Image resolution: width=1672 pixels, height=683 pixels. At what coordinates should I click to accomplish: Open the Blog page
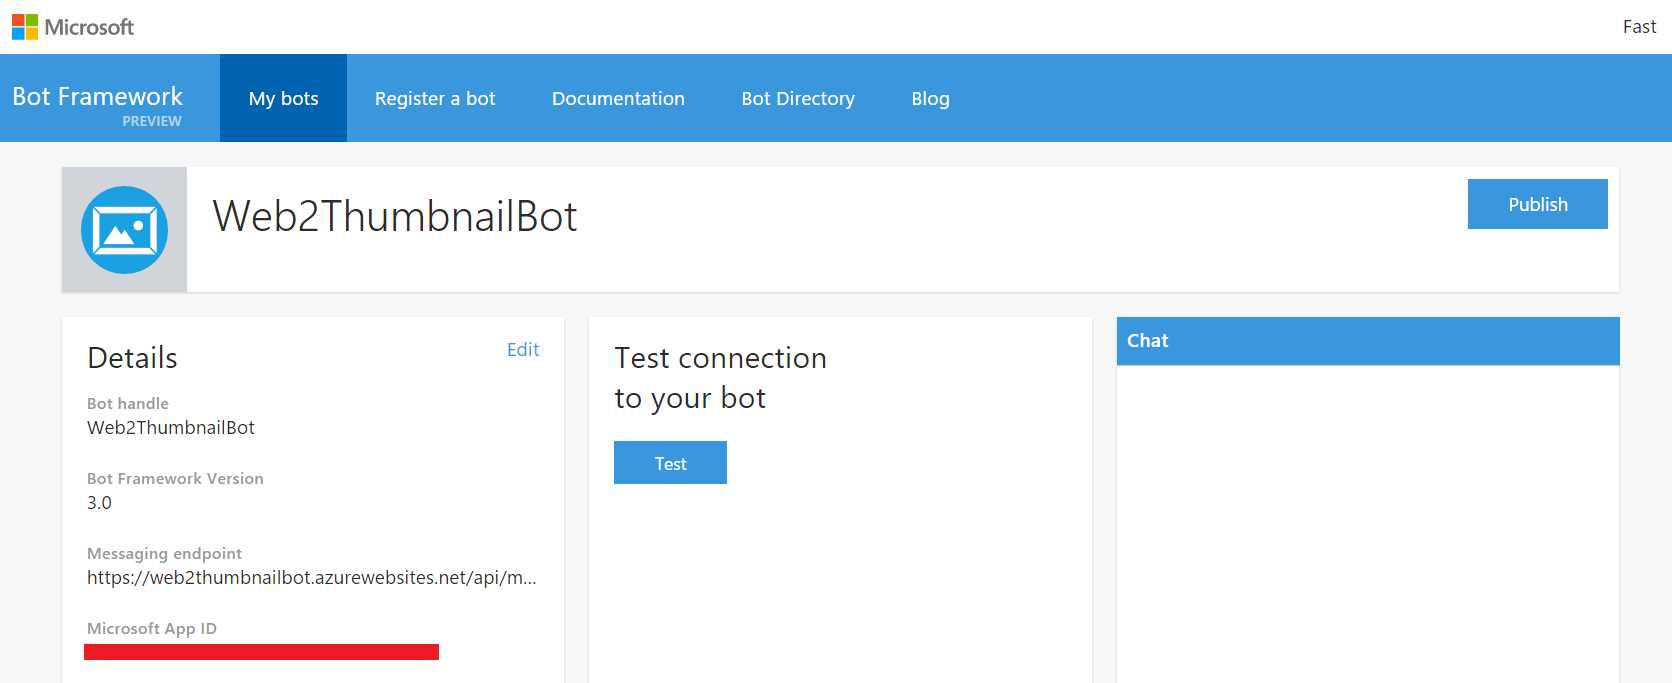pos(930,98)
